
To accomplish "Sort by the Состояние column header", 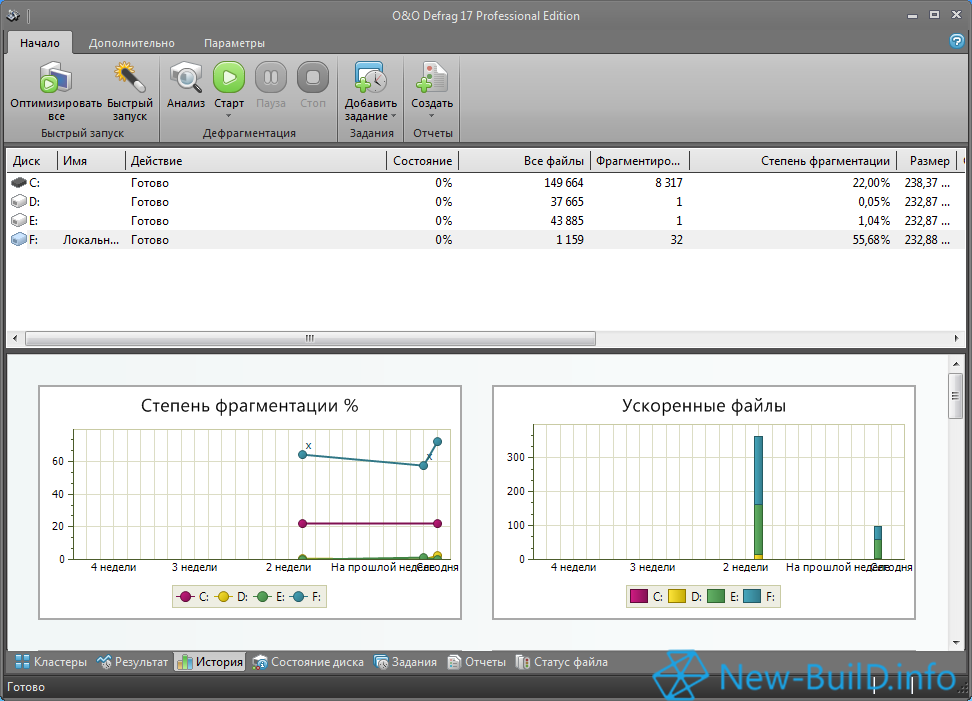I will point(423,161).
